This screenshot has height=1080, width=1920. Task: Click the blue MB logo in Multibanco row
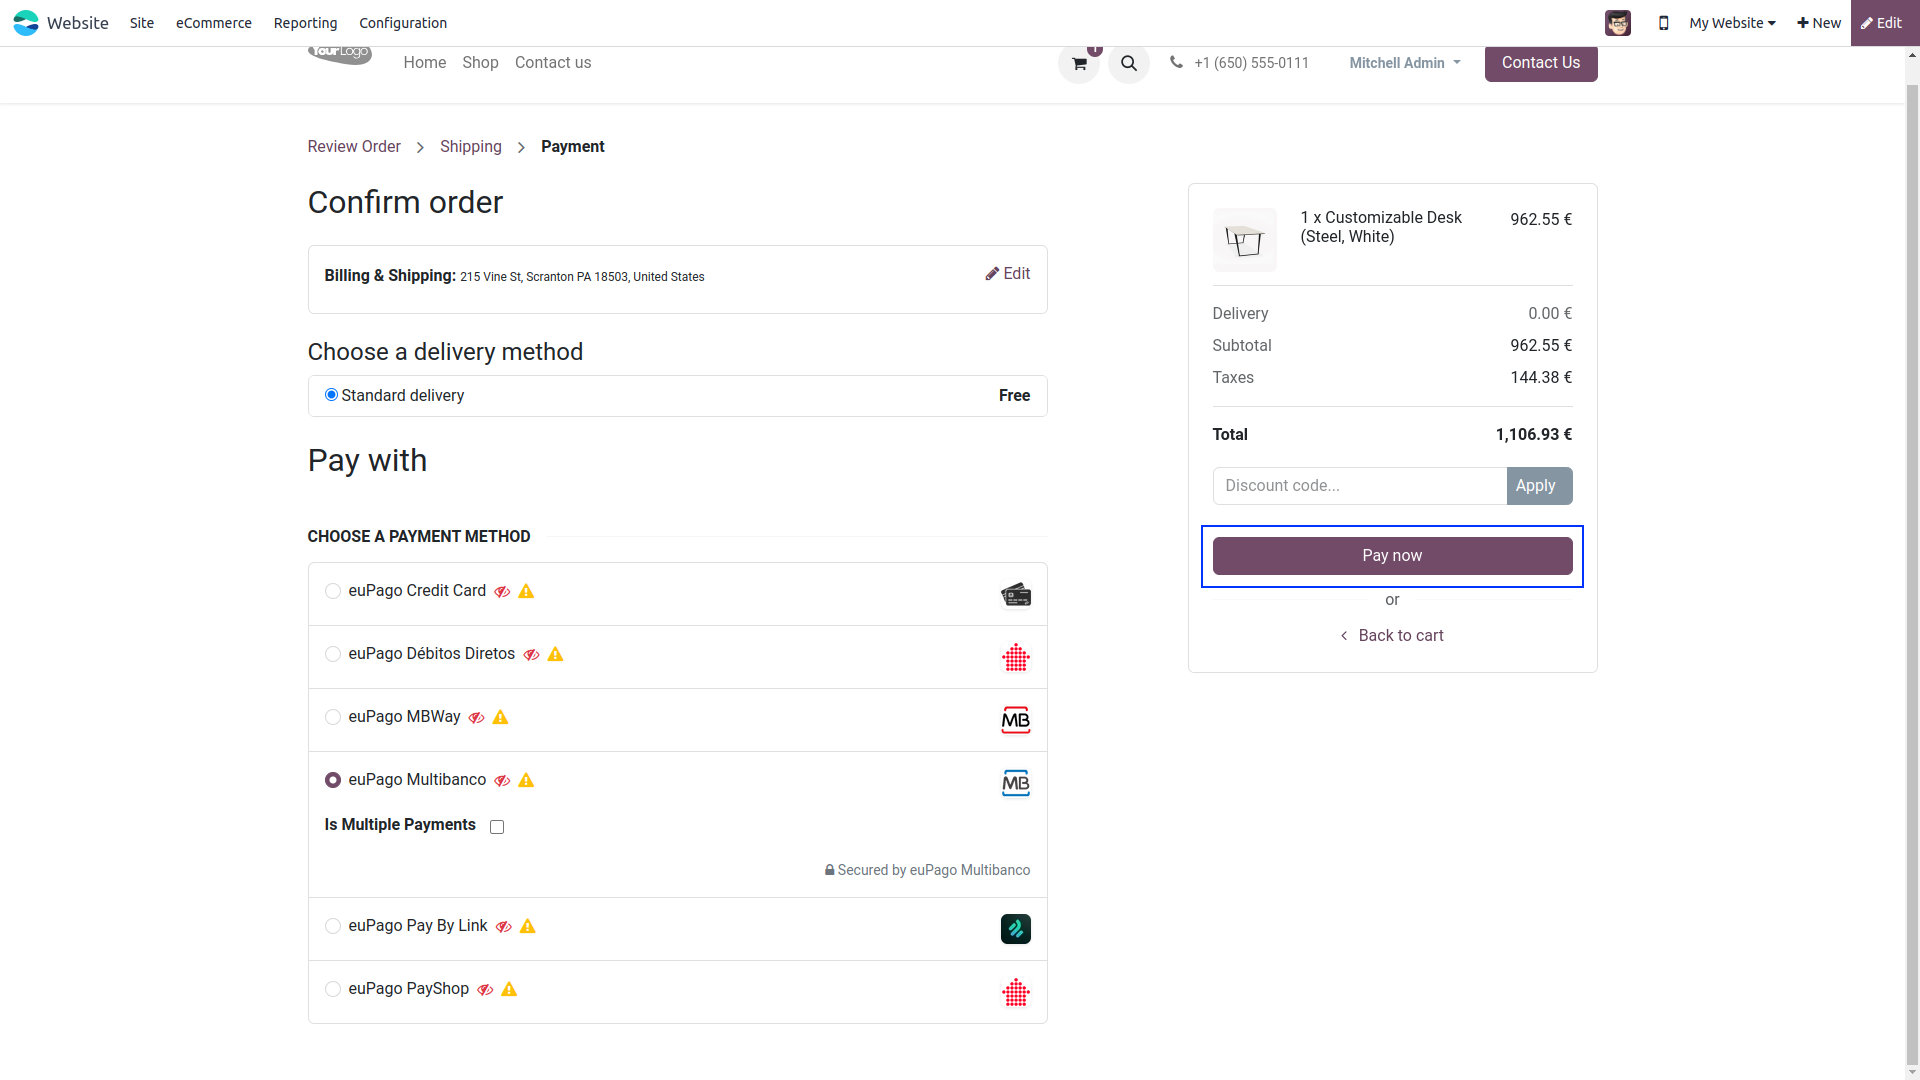pos(1016,784)
